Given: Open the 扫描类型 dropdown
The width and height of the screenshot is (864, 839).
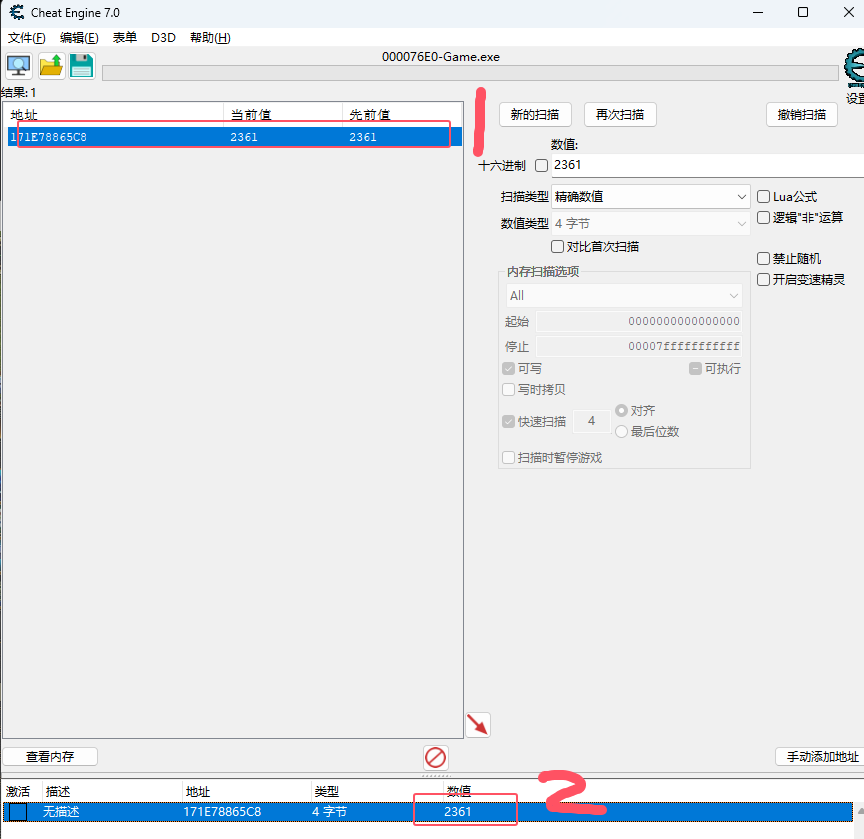Looking at the screenshot, I should (x=650, y=197).
